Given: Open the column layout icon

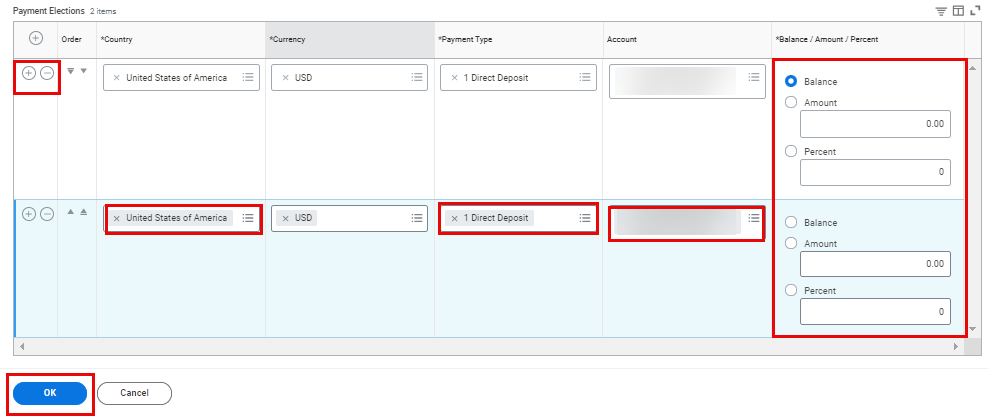Looking at the screenshot, I should [x=957, y=10].
